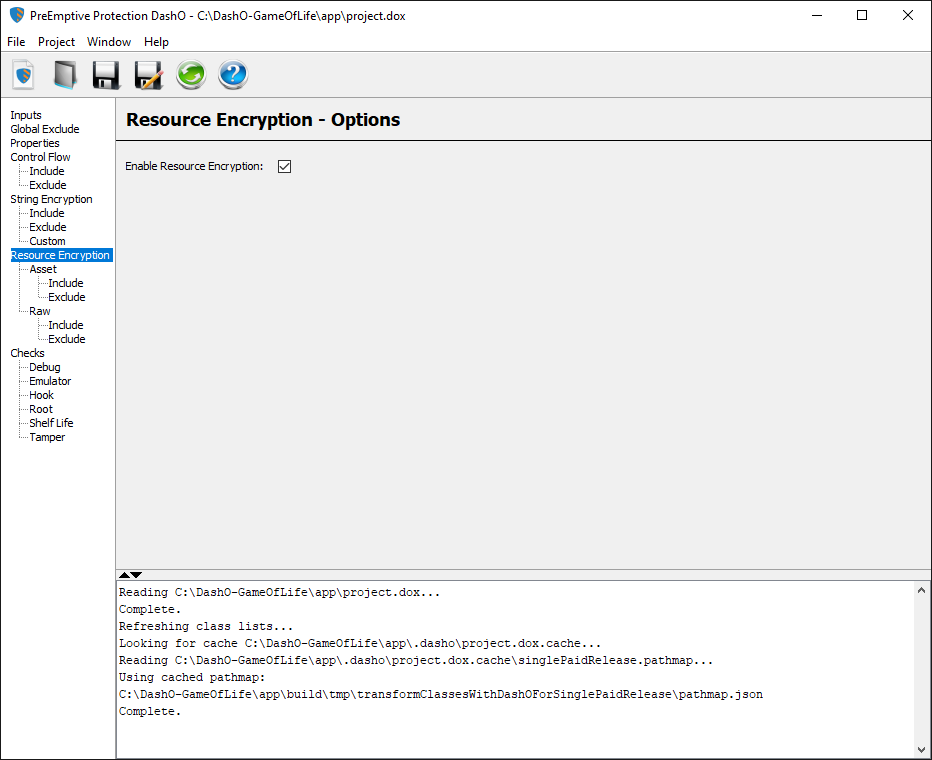
Task: Select the String Encryption tree node
Action: (x=51, y=199)
